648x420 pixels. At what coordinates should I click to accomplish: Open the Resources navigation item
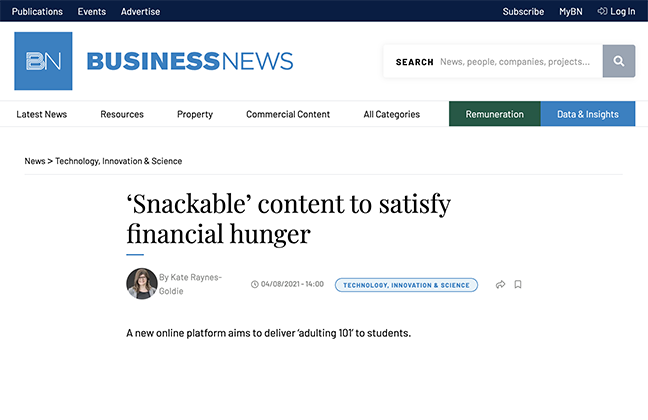point(122,114)
